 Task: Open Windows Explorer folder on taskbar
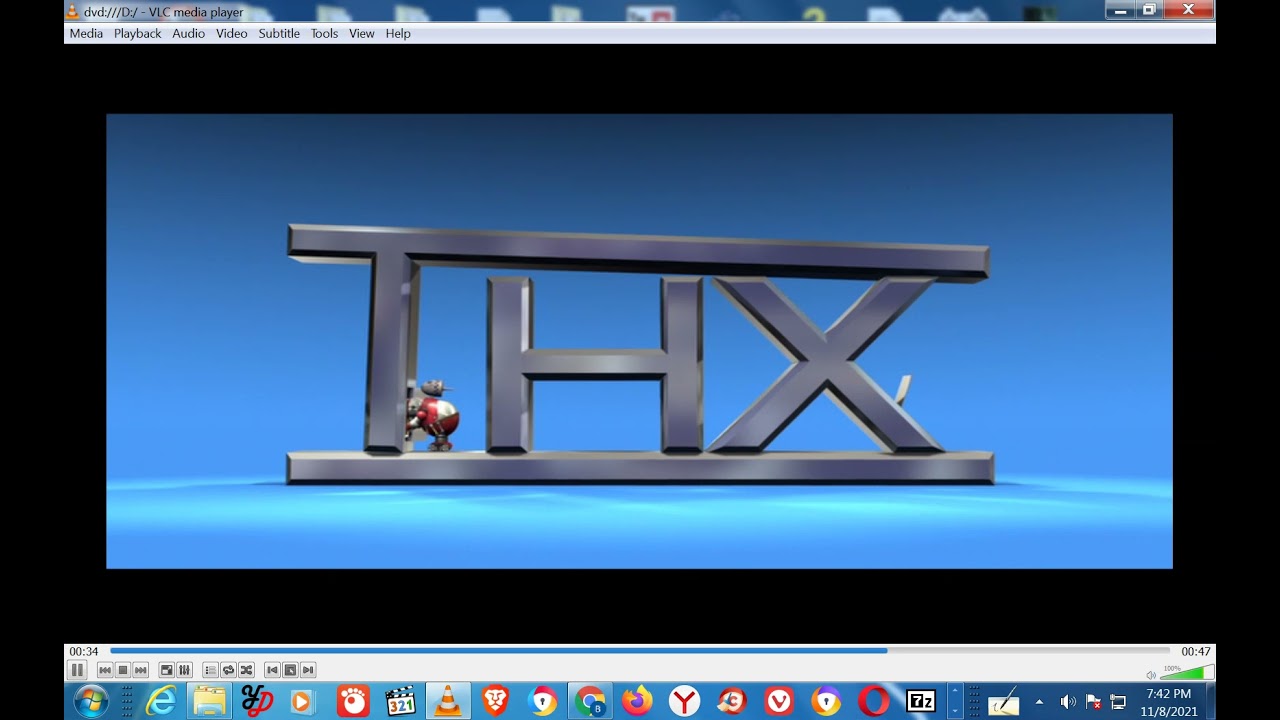coord(209,701)
